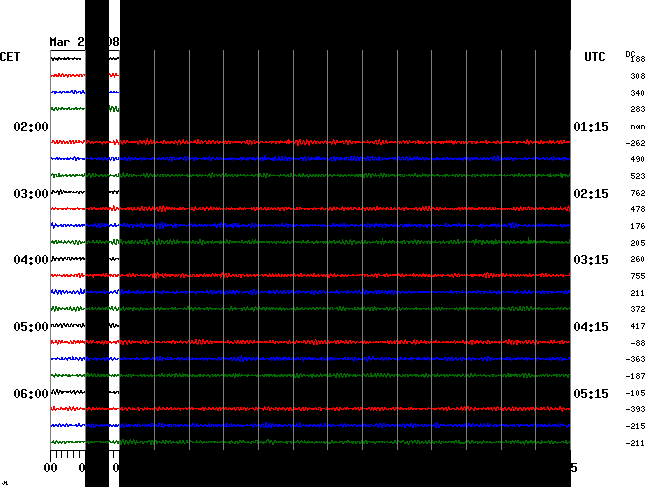Click the DC value -262
650x494 pixels.
click(x=635, y=143)
